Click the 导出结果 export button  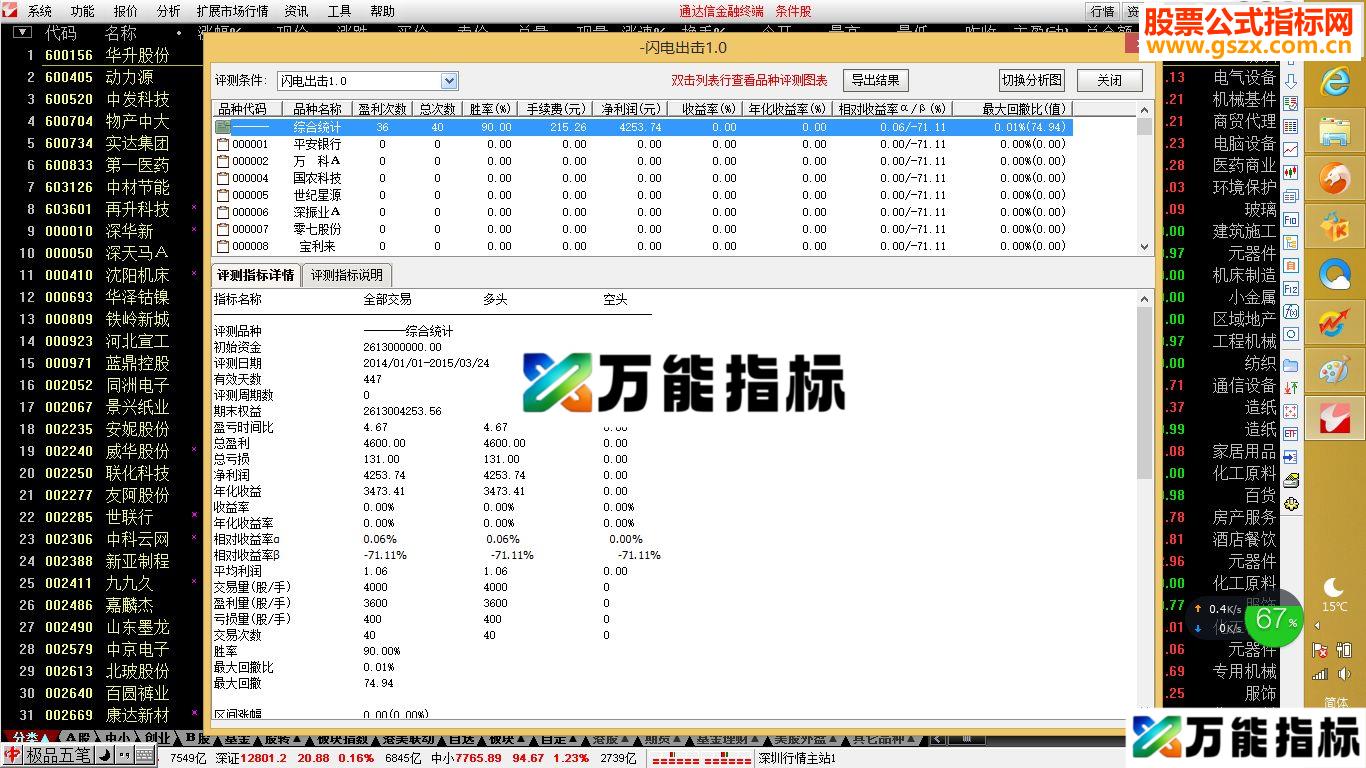click(875, 80)
